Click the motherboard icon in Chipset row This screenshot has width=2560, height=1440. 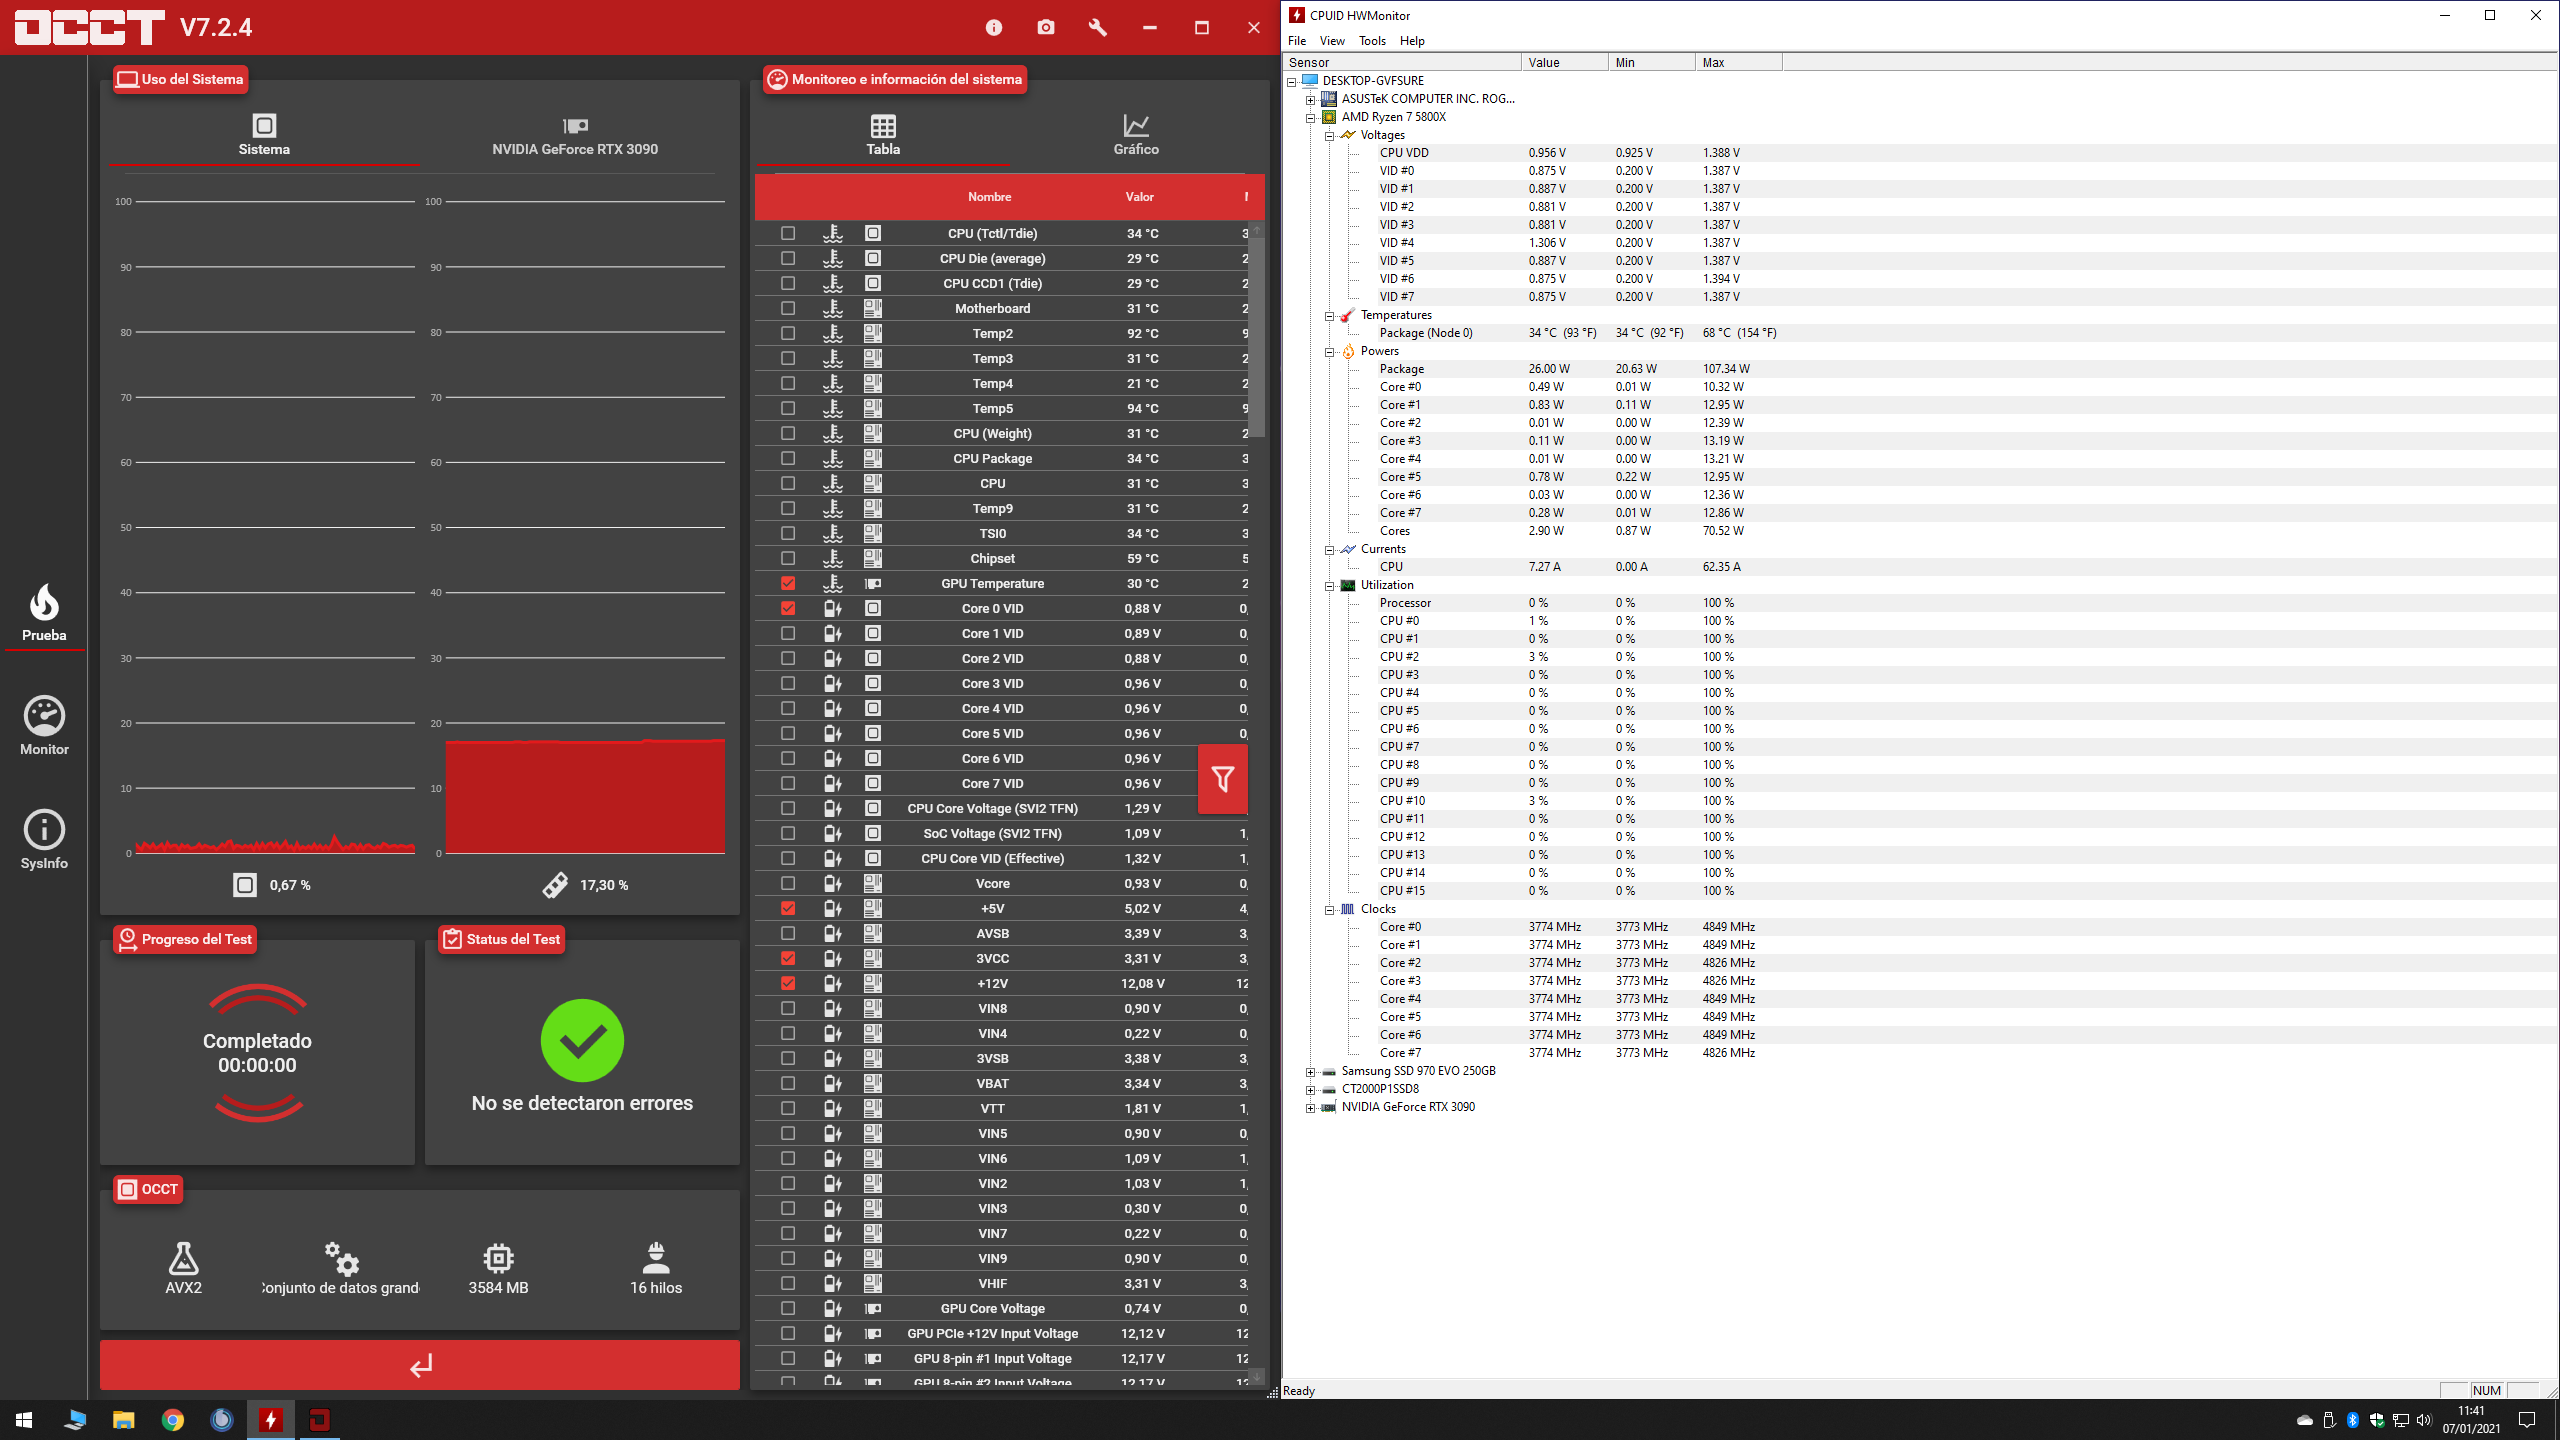pos(873,559)
